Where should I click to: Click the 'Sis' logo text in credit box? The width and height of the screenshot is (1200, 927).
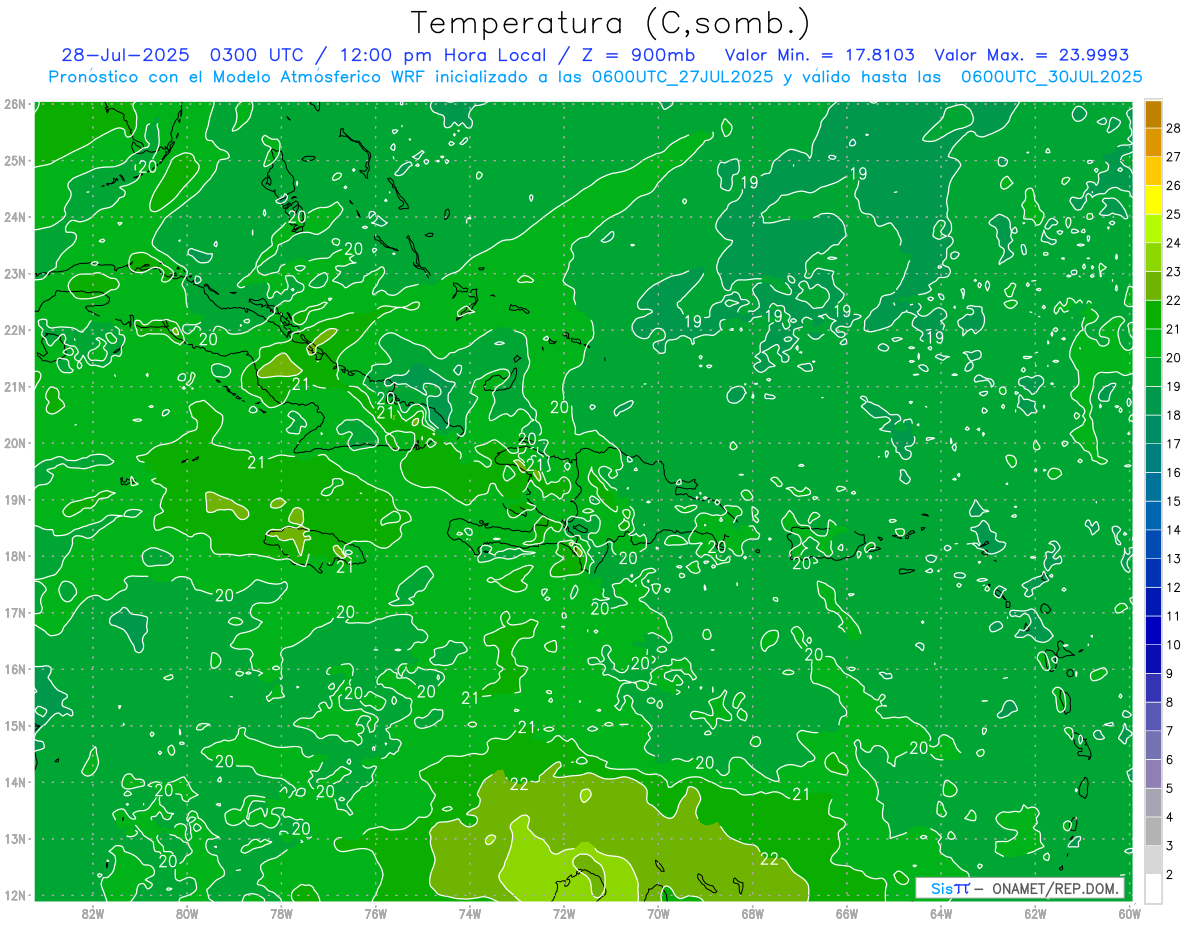tap(941, 888)
